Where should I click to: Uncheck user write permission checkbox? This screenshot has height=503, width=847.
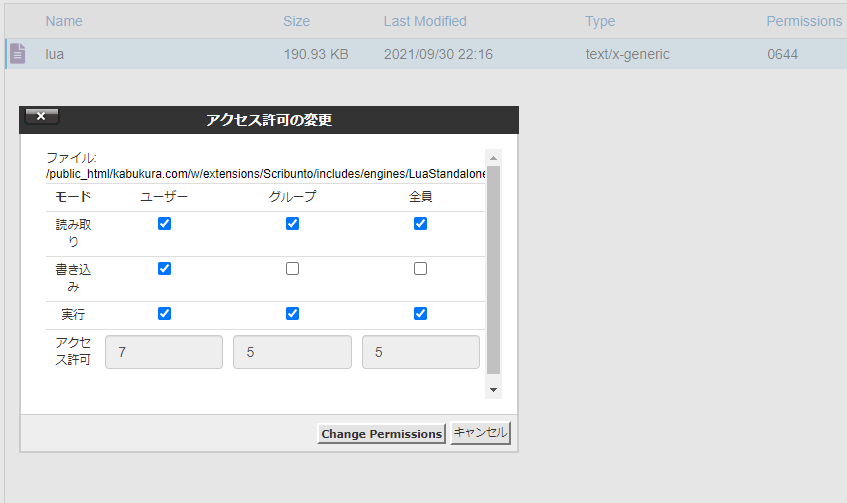[x=164, y=269]
